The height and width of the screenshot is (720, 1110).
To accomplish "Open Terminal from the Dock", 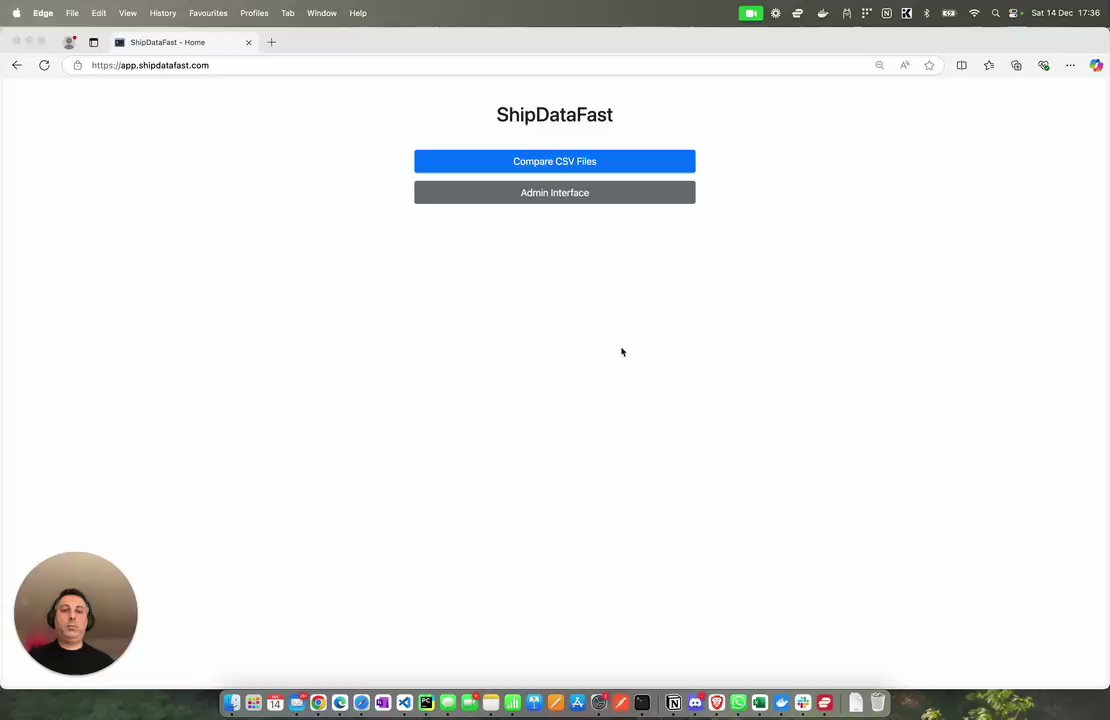I will (642, 702).
